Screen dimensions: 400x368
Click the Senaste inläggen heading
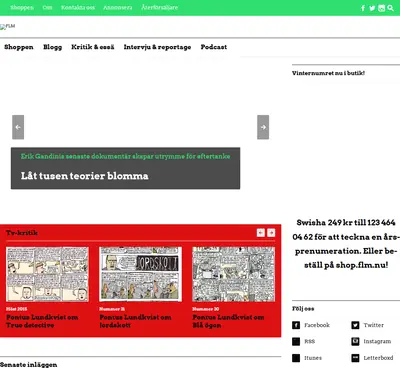(29, 365)
